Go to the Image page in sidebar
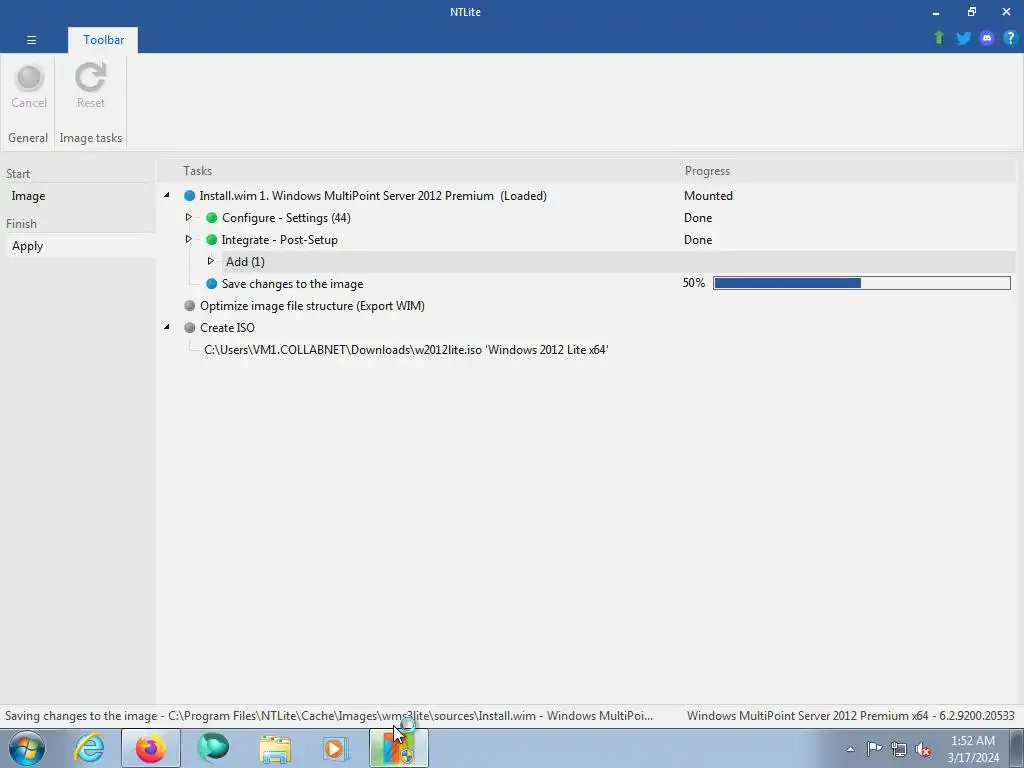1024x768 pixels. [28, 196]
